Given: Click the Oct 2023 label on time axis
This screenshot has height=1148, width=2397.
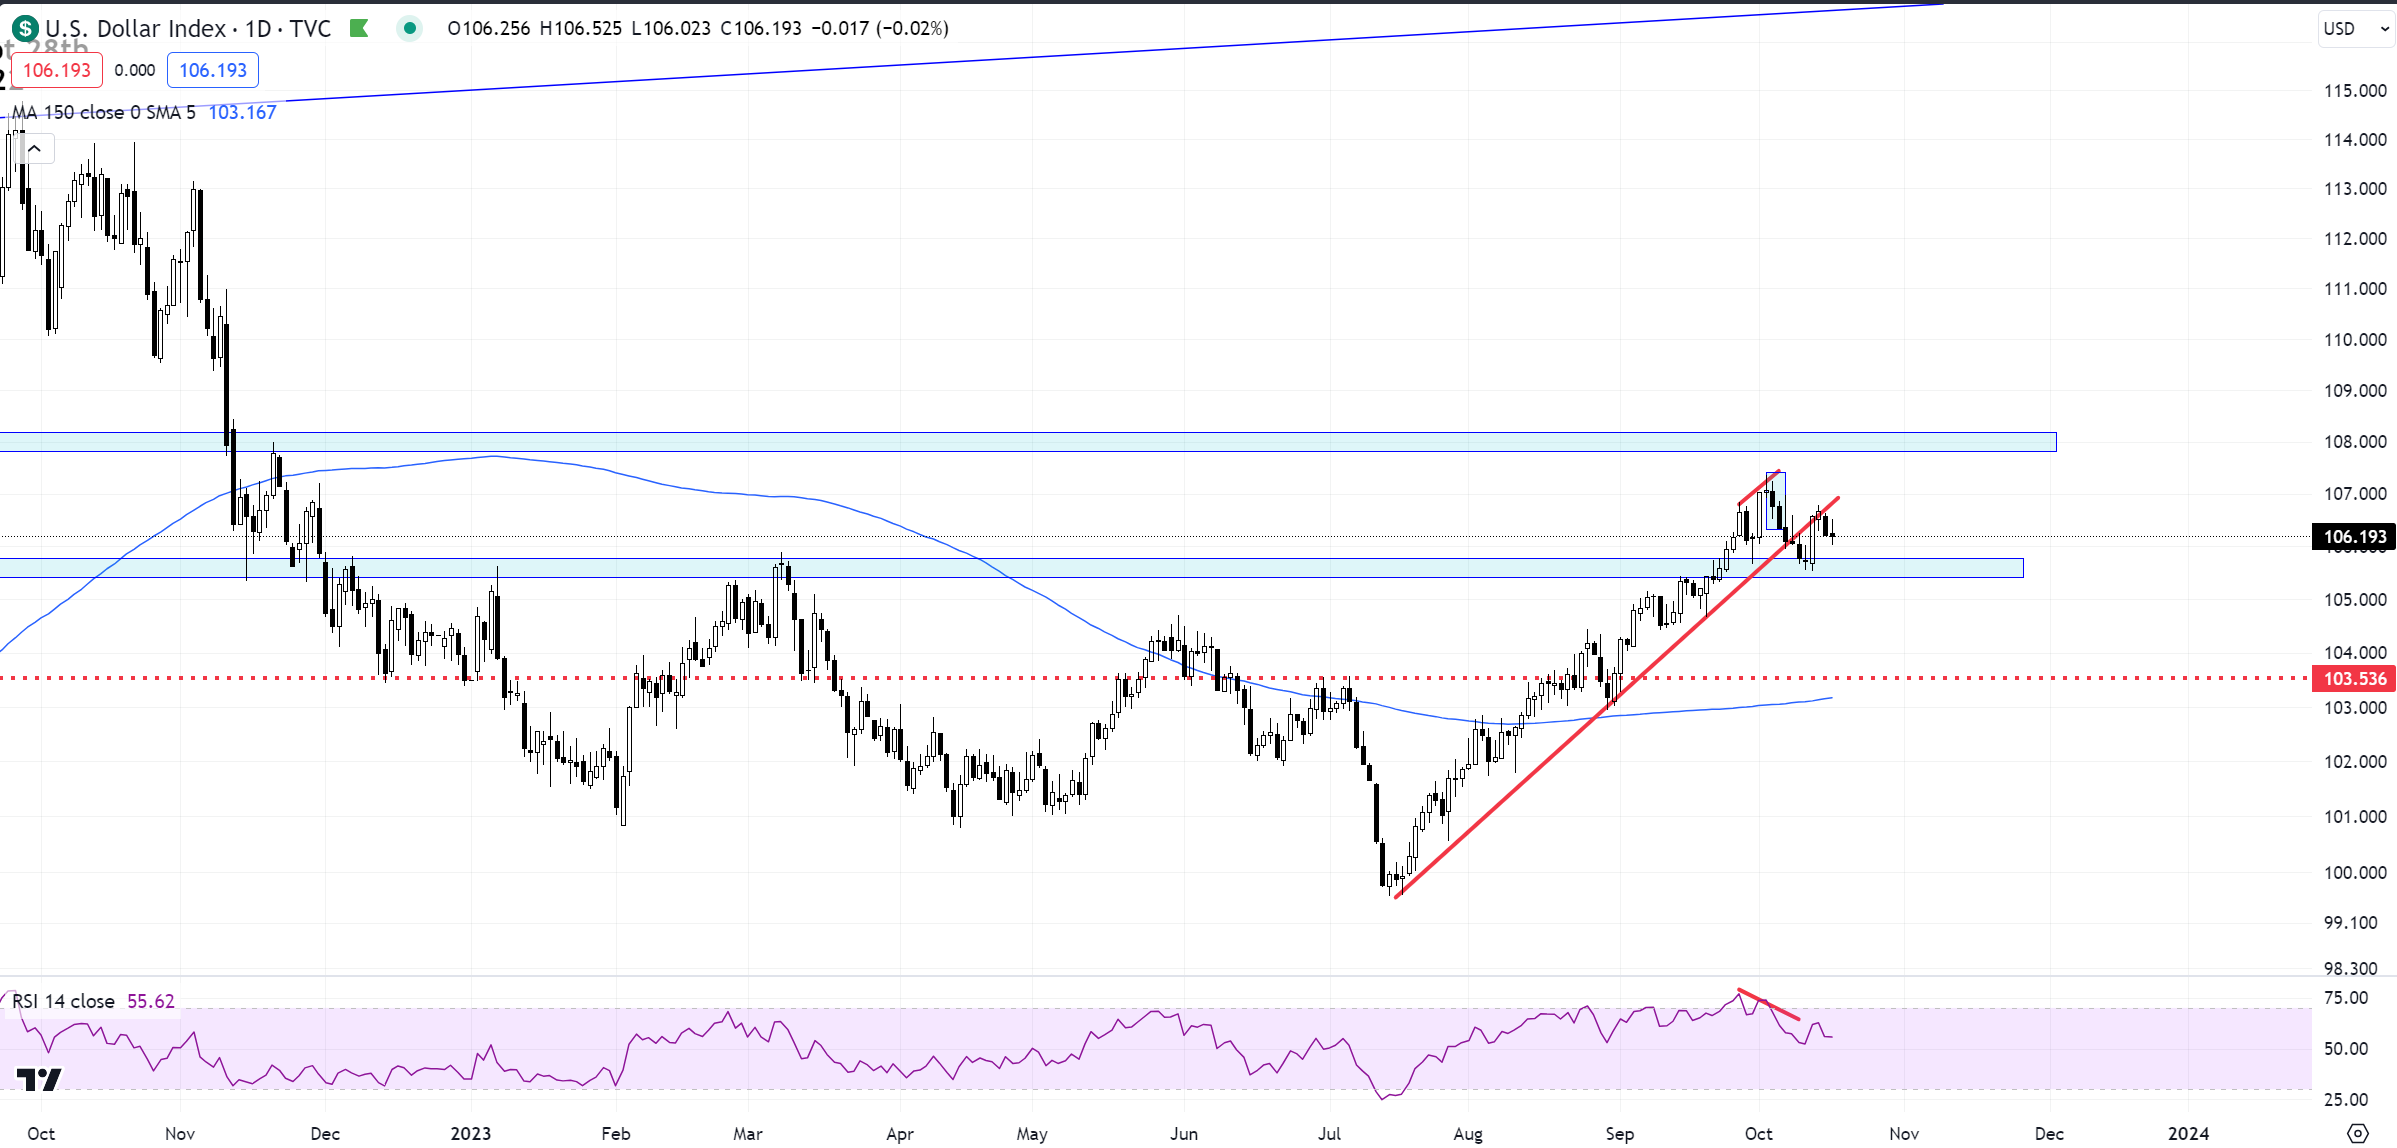Looking at the screenshot, I should click(1758, 1133).
